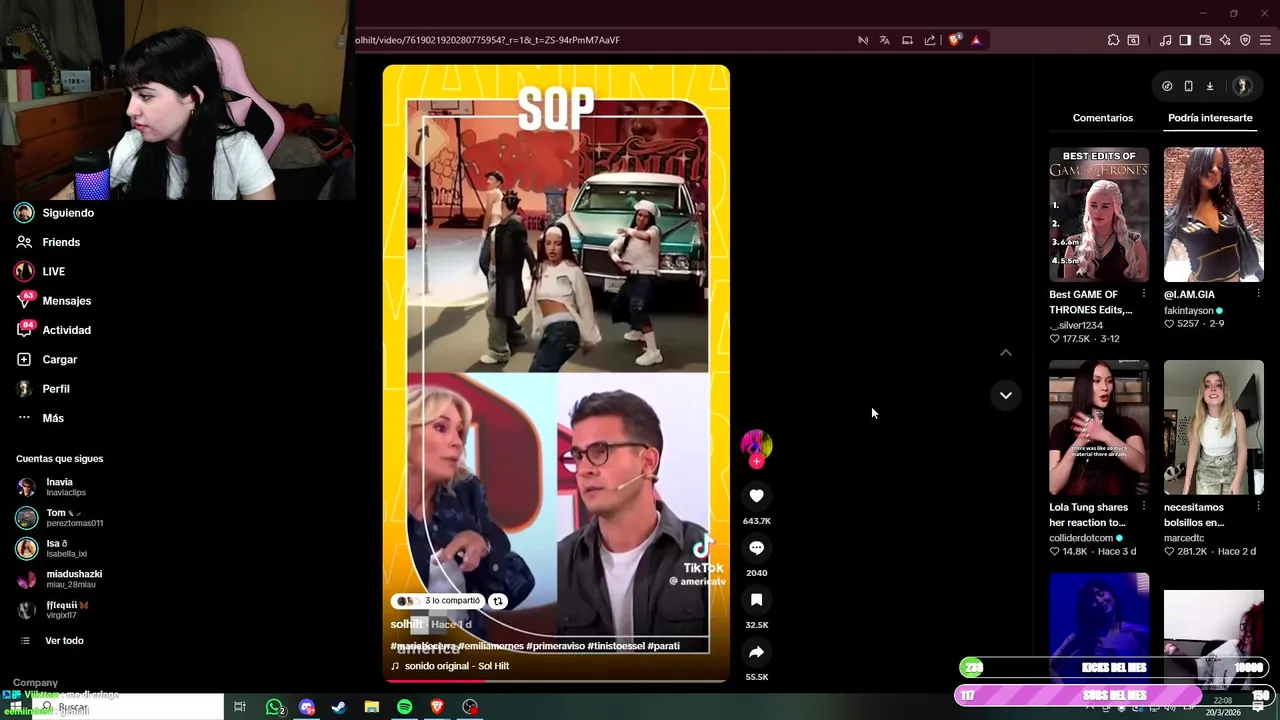Switch to the Podría interesarte tab
The height and width of the screenshot is (720, 1280).
click(1210, 118)
